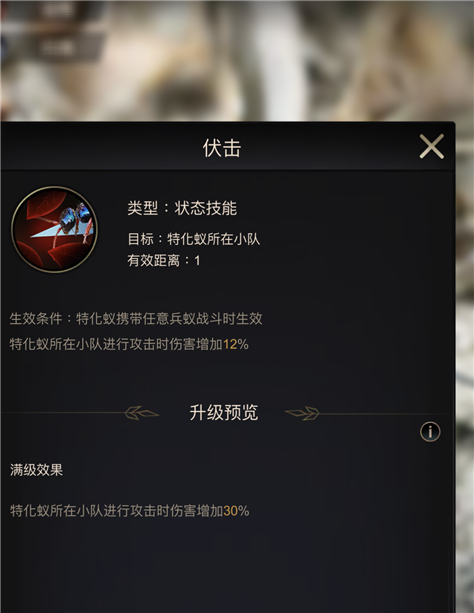Screen dimensions: 474x613
Task: Click the 目标：特化蚁所在小队 text
Action: 194,239
